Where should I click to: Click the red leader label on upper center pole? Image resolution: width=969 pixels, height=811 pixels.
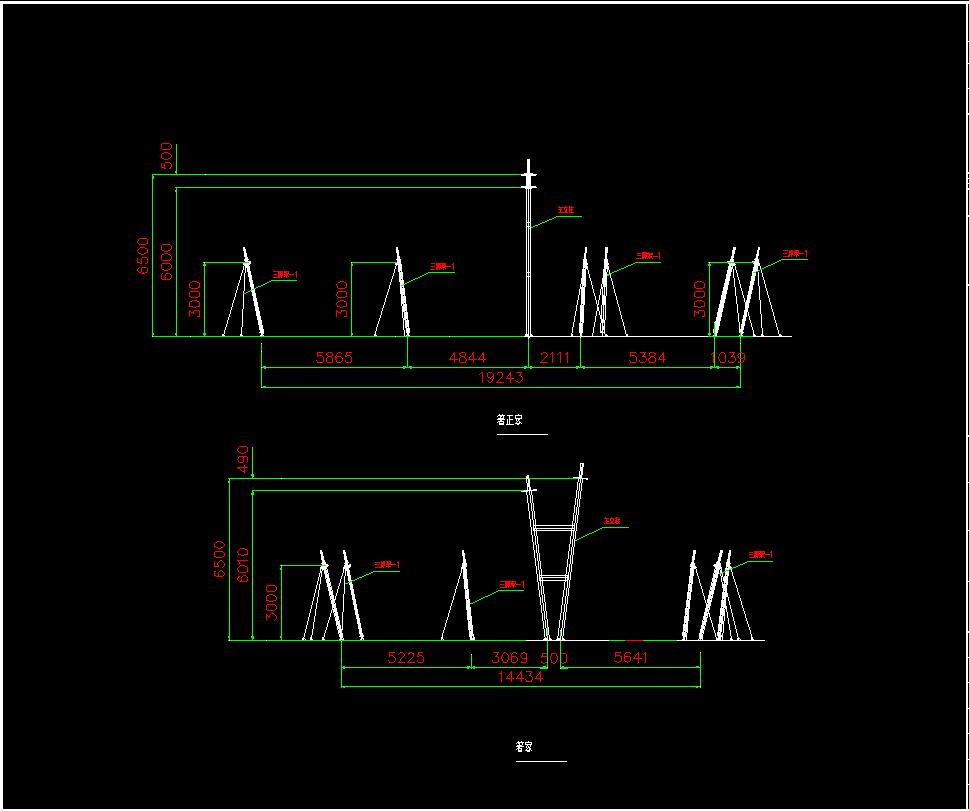pyautogui.click(x=567, y=211)
